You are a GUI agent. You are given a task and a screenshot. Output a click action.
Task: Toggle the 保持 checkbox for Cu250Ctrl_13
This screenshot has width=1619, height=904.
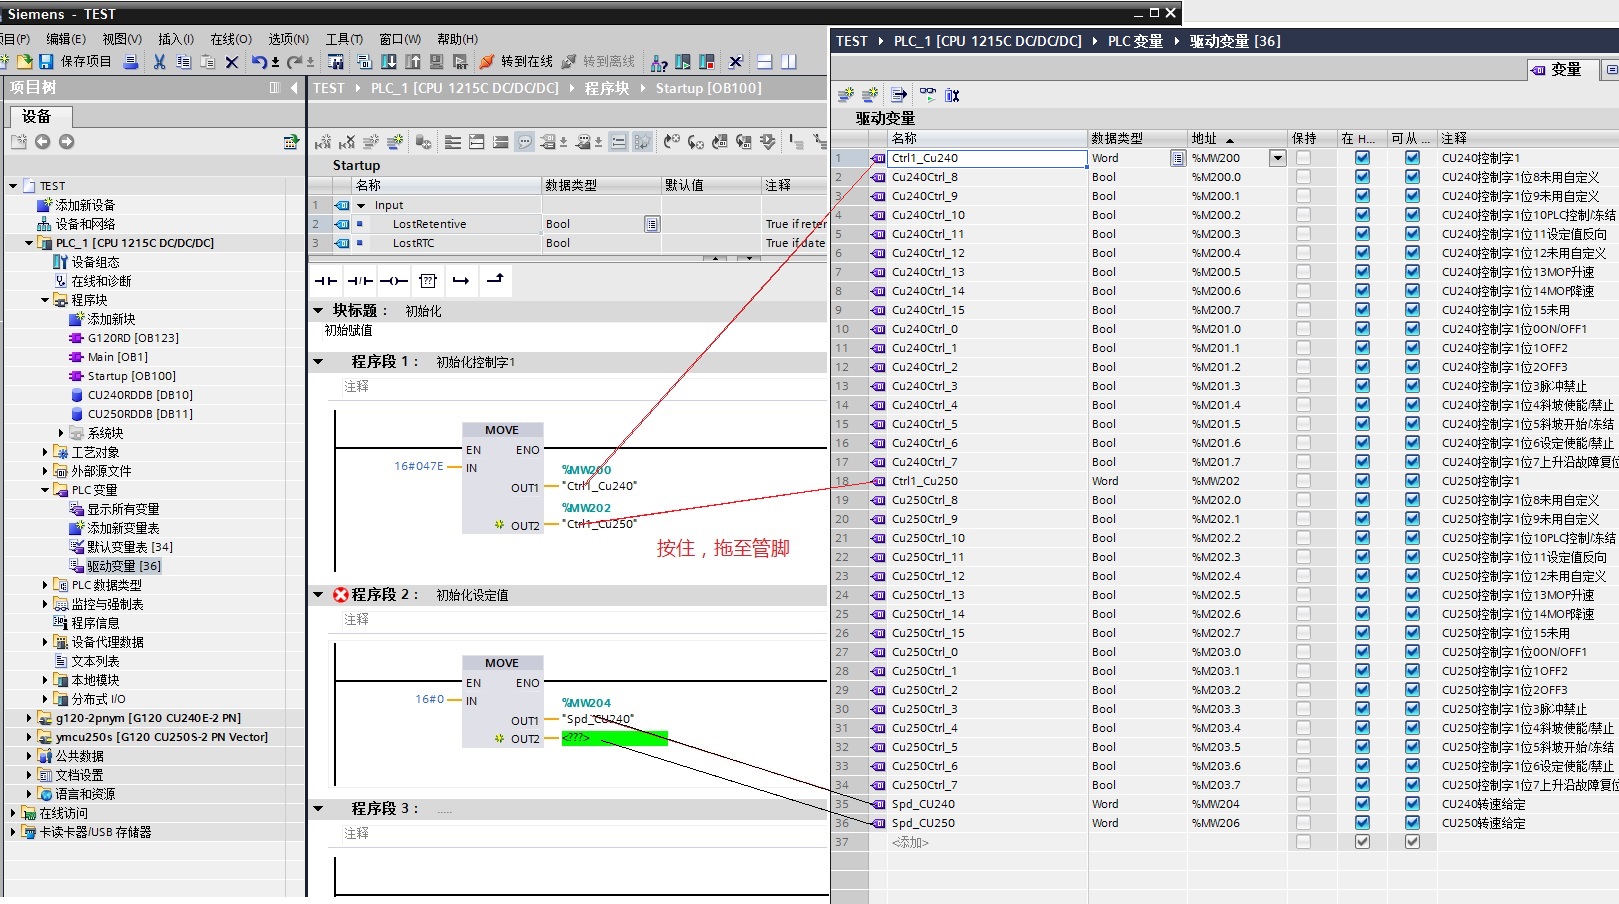pyautogui.click(x=1303, y=595)
